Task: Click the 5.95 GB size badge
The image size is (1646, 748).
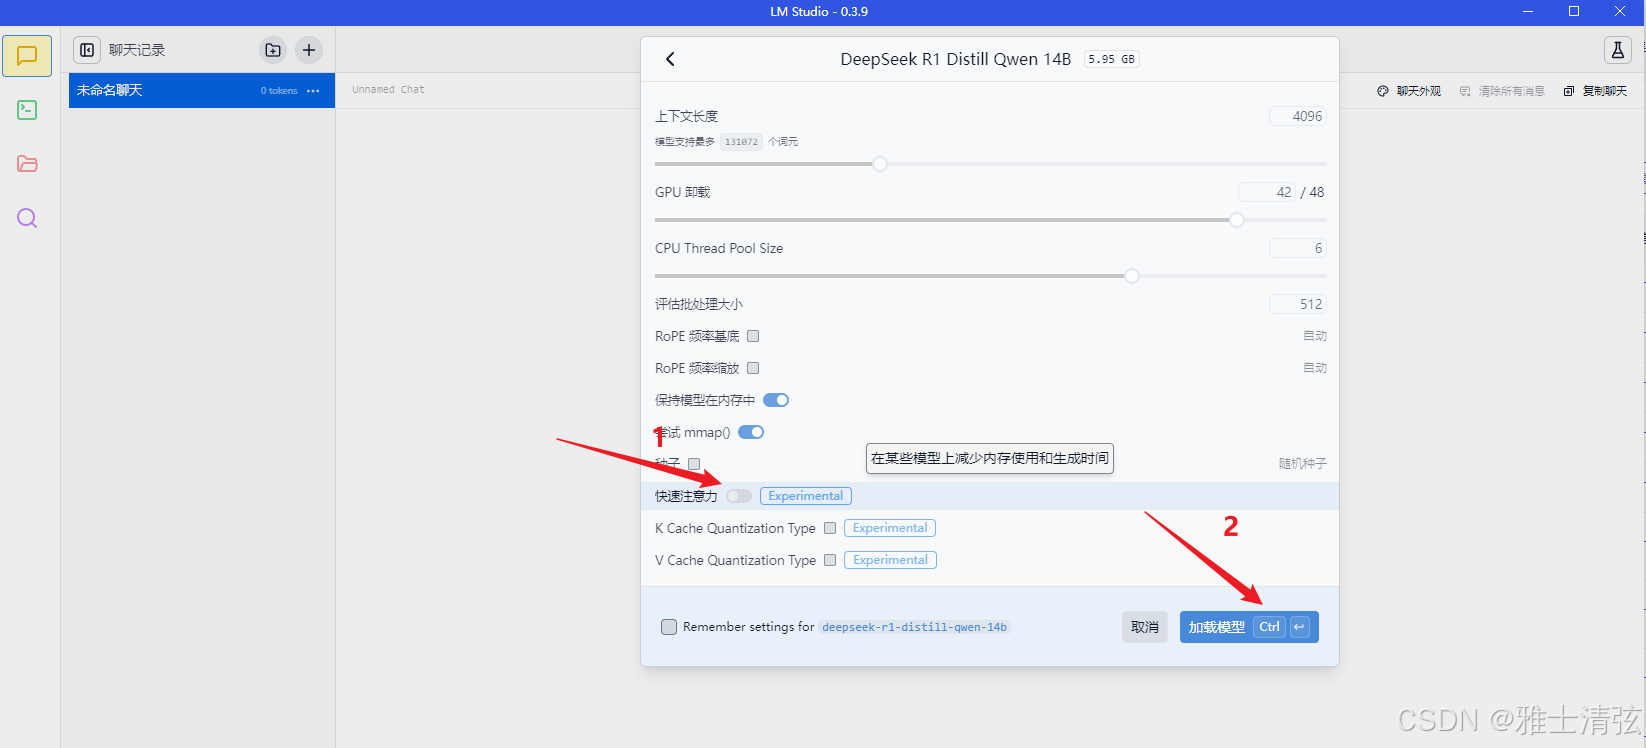Action: pyautogui.click(x=1112, y=59)
